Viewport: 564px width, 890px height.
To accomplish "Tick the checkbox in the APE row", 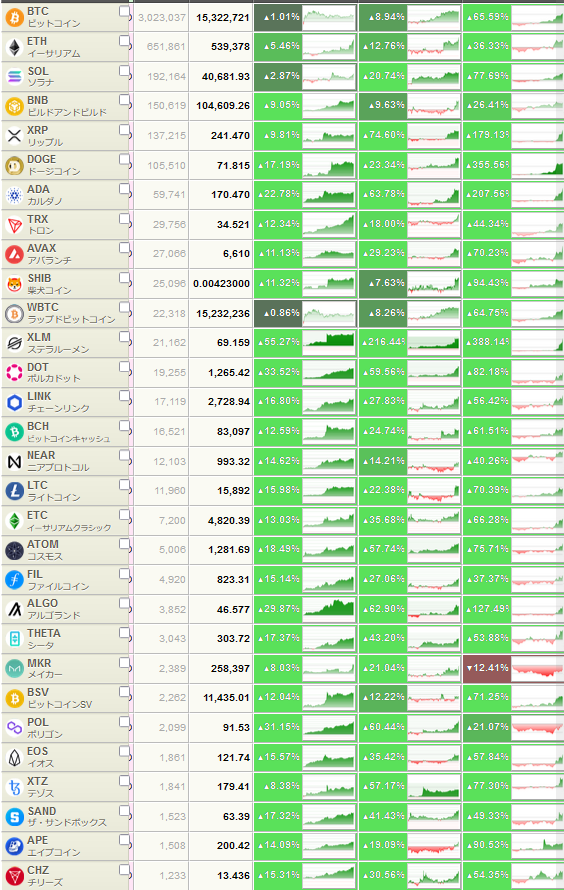I will click(x=125, y=840).
